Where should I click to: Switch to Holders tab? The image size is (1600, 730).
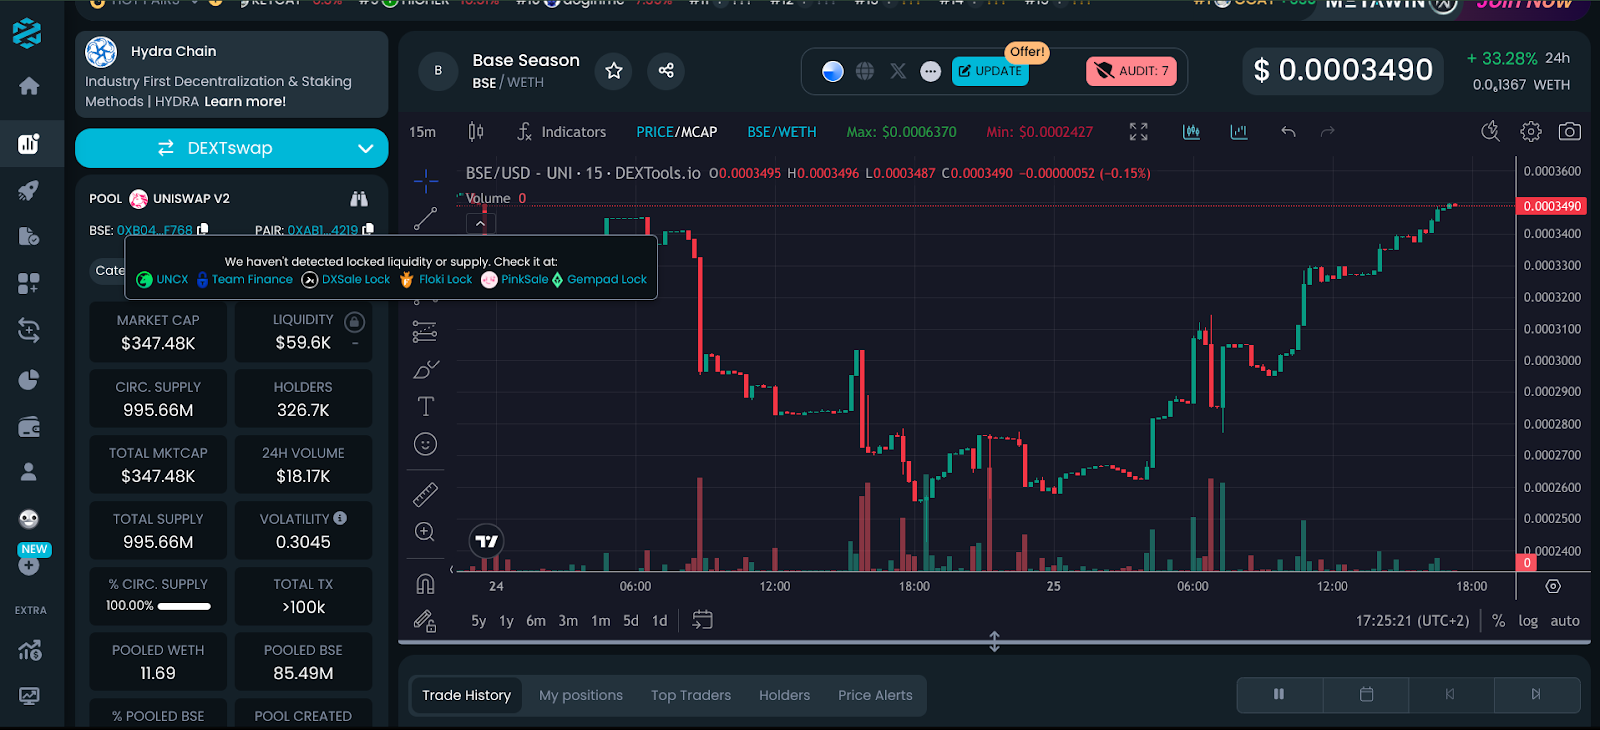click(784, 695)
